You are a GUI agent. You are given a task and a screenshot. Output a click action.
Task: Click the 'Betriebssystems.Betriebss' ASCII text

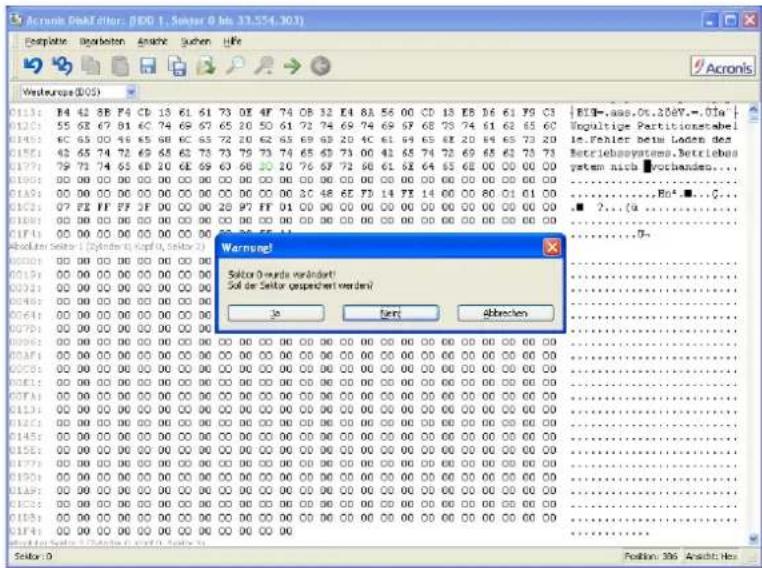tap(654, 153)
